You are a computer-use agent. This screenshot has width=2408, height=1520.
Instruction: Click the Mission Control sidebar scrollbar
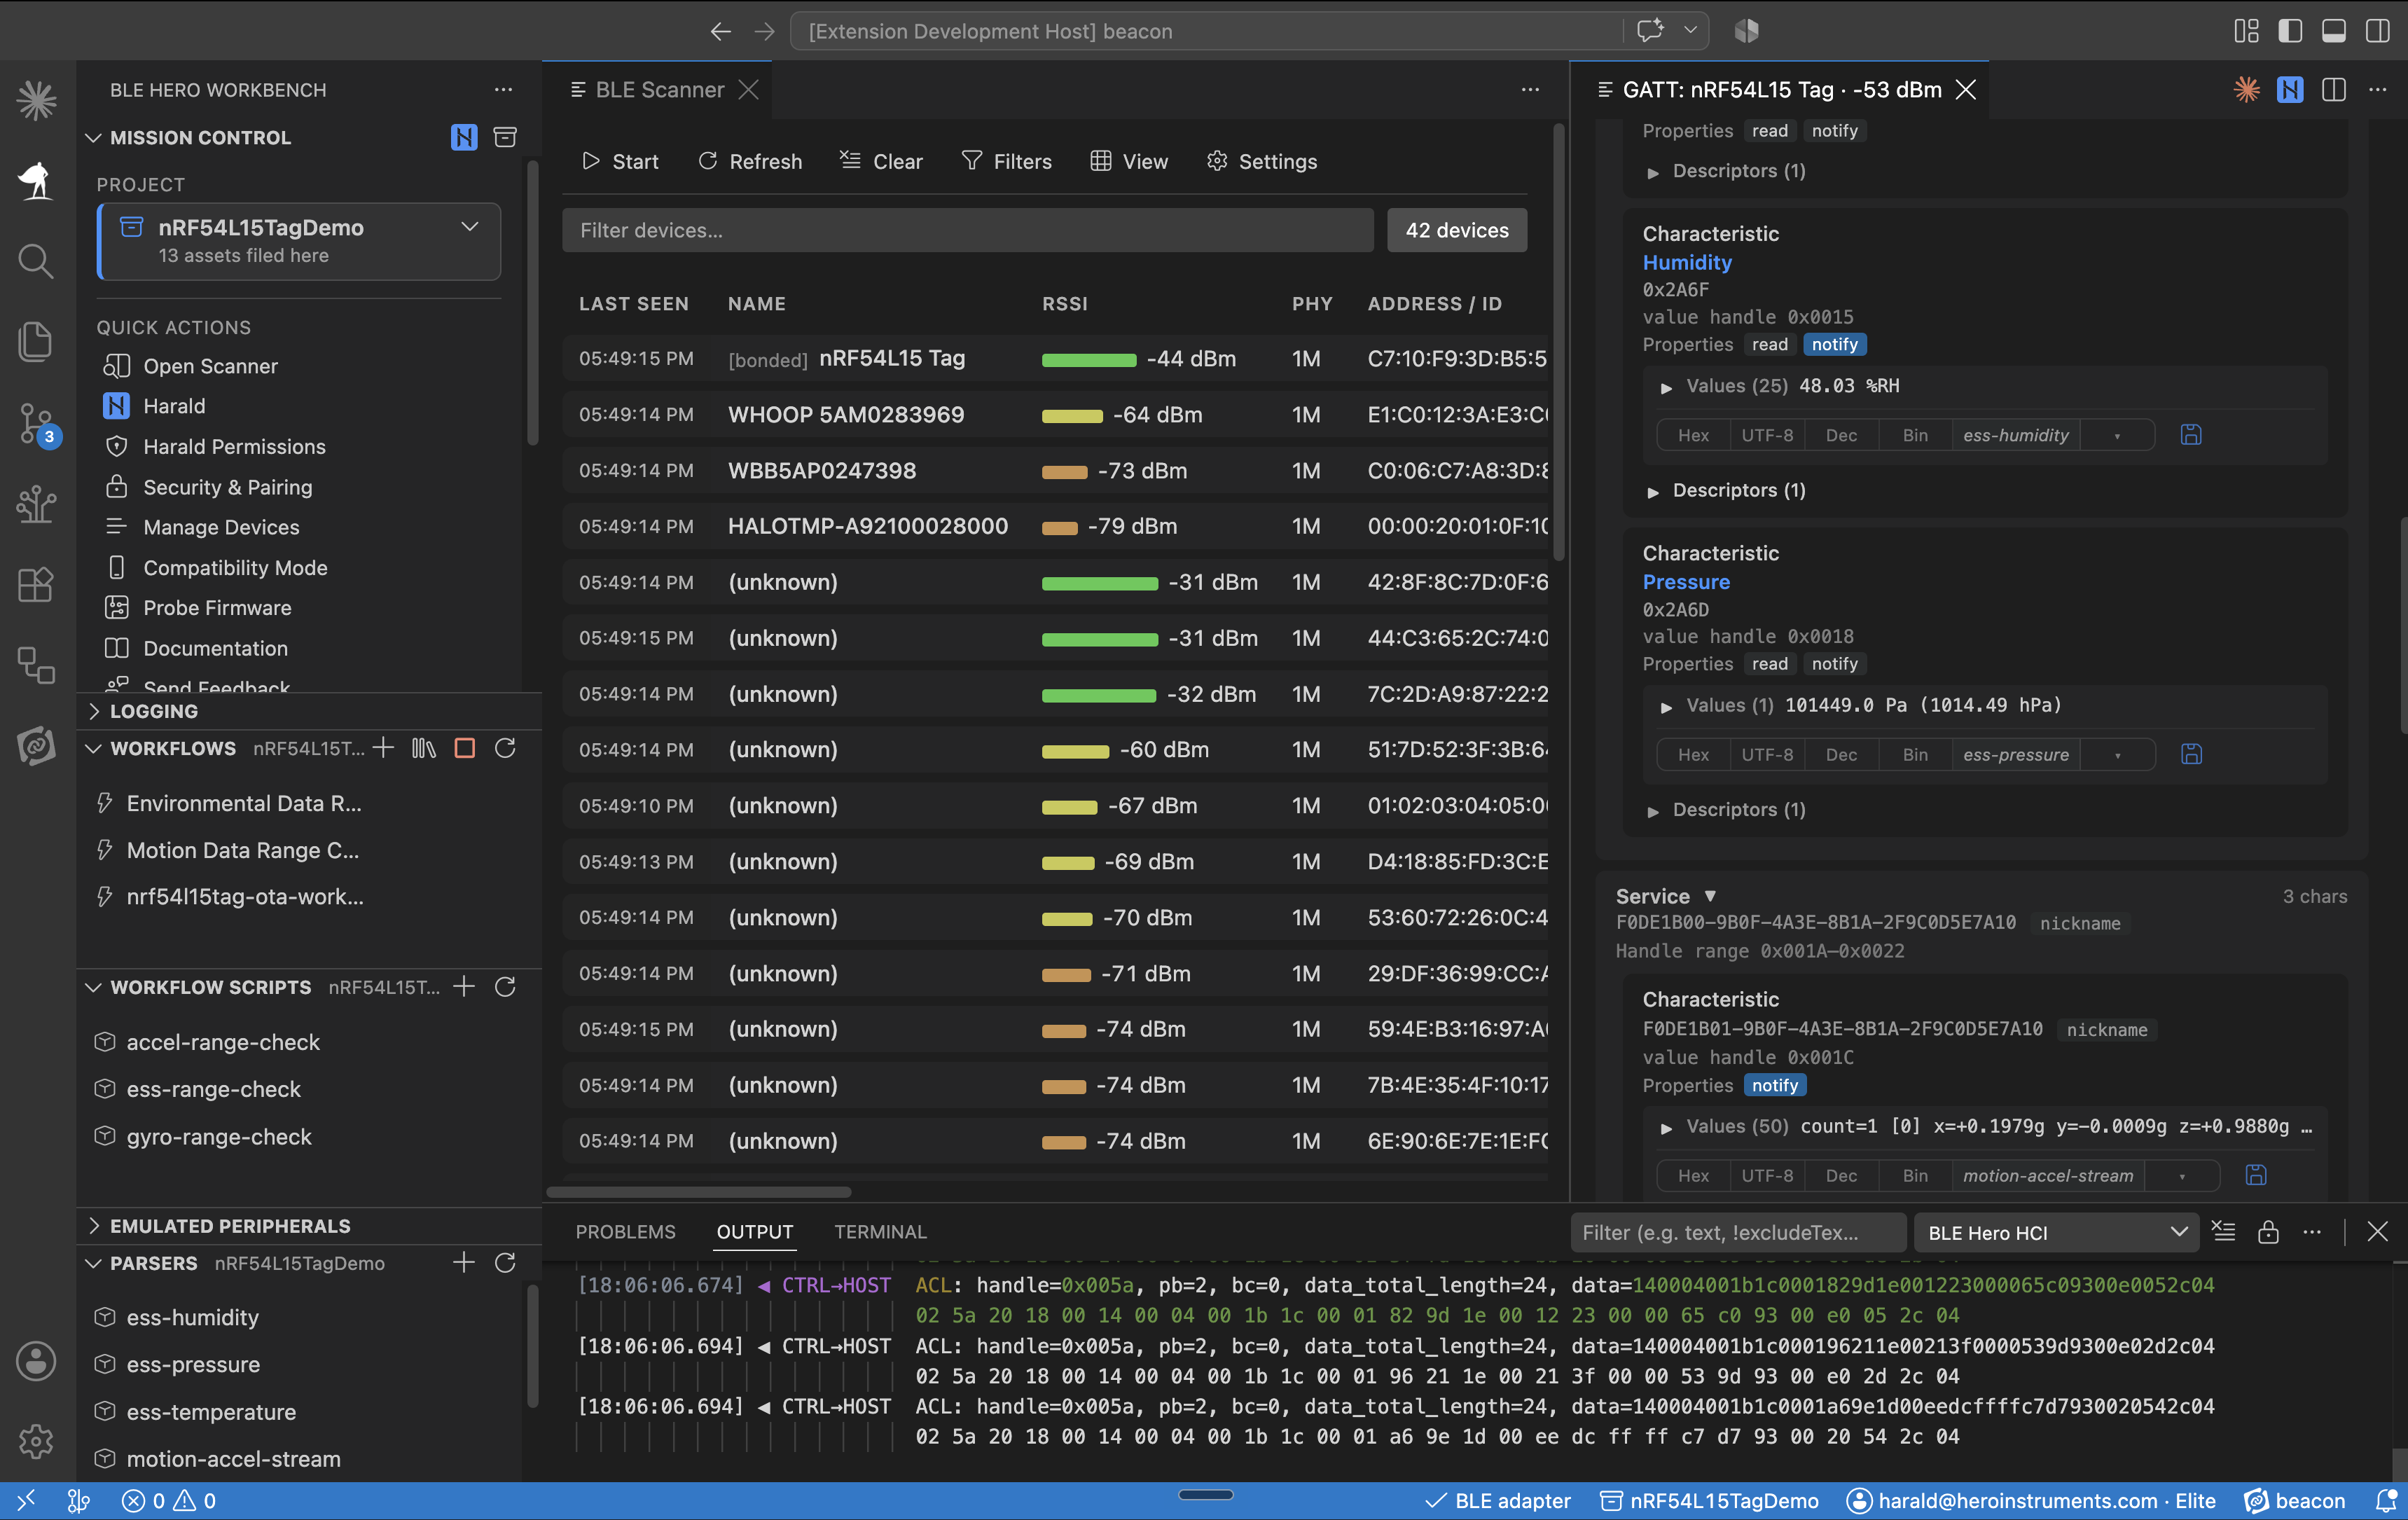coord(533,303)
